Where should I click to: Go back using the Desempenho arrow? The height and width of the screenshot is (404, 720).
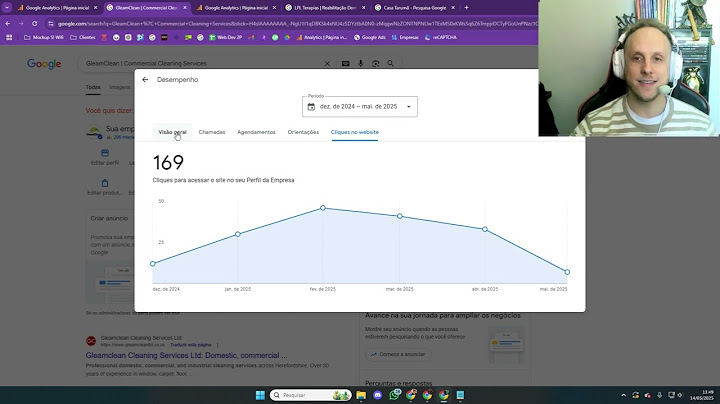coord(145,80)
